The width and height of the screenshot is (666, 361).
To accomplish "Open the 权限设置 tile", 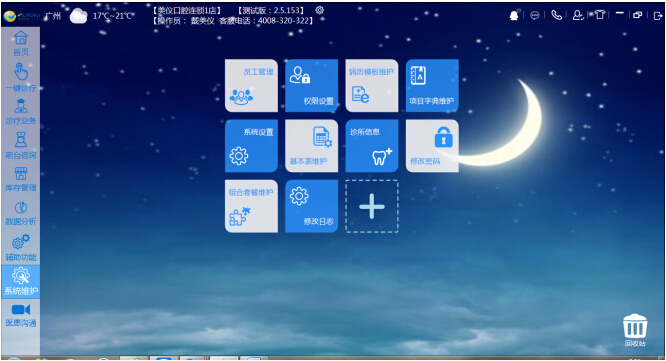I will pyautogui.click(x=312, y=86).
